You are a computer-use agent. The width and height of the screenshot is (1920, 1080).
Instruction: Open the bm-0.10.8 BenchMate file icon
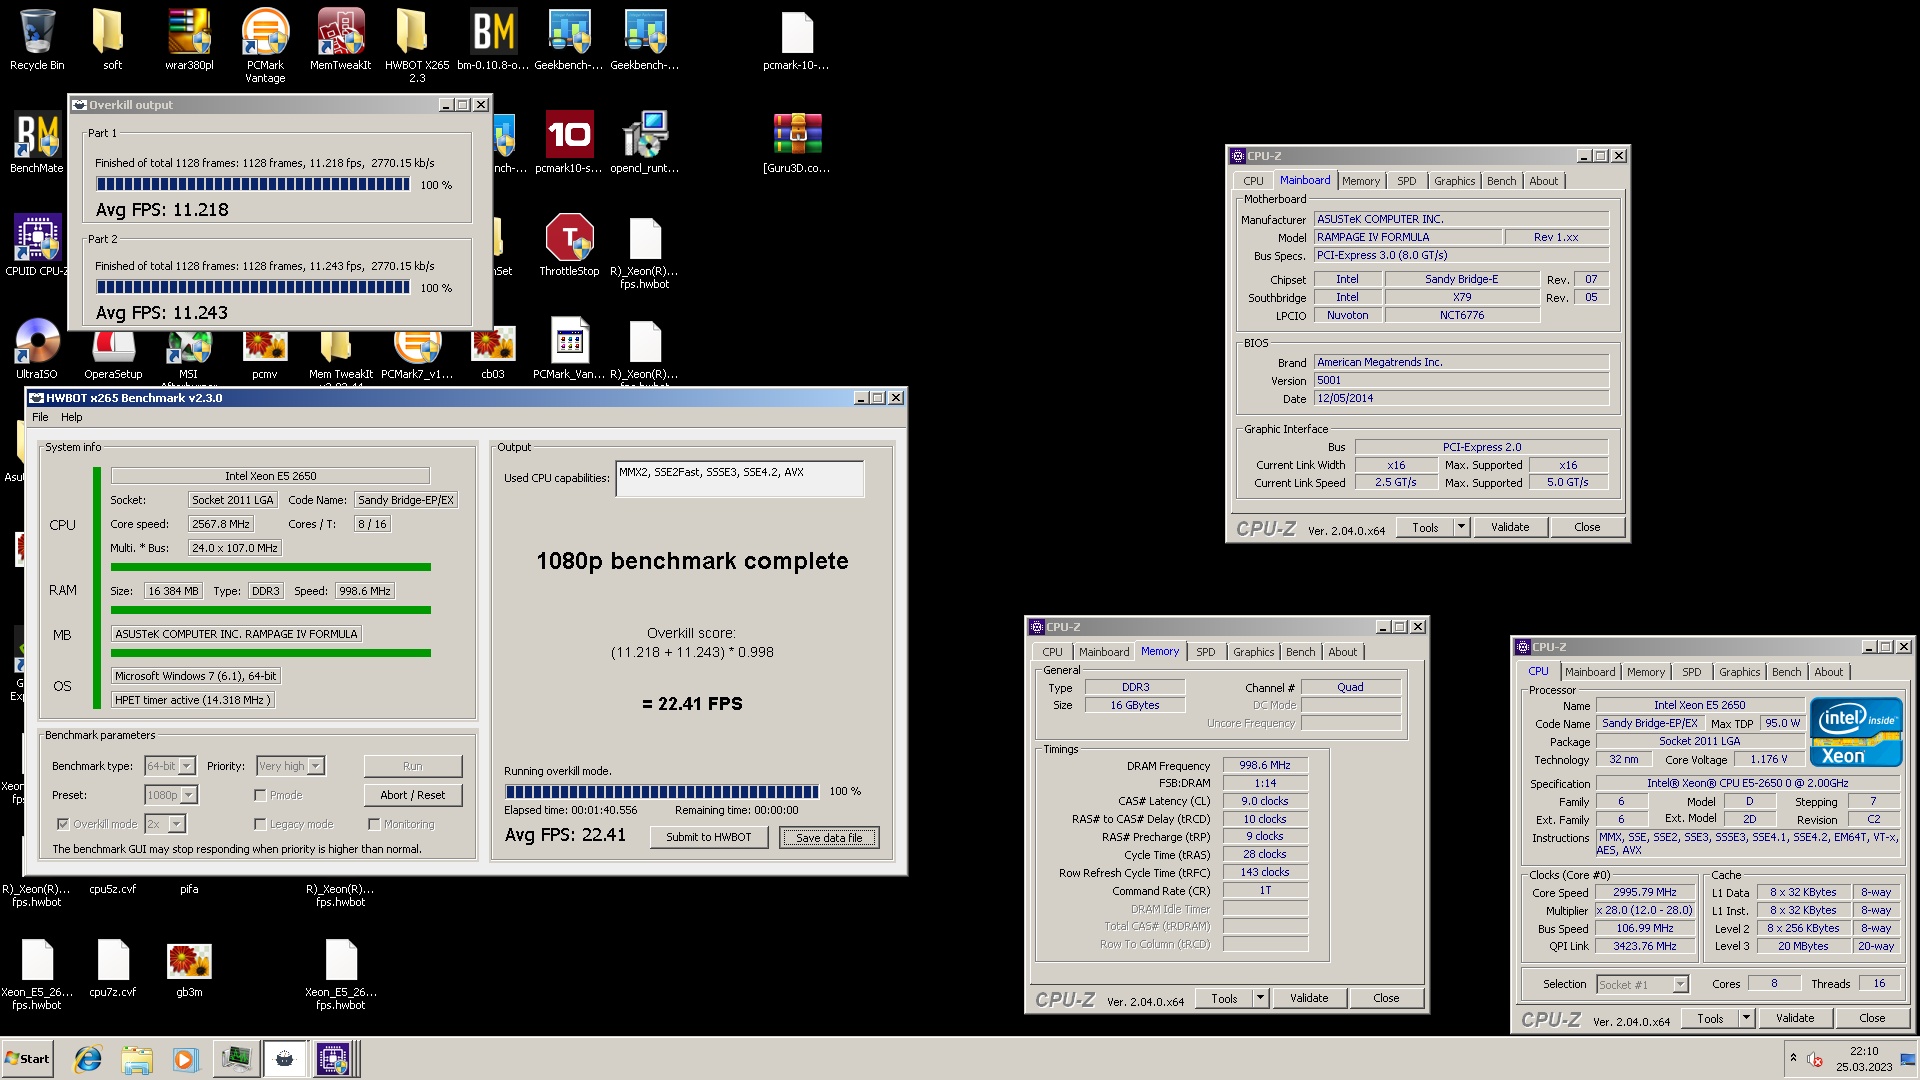493,40
